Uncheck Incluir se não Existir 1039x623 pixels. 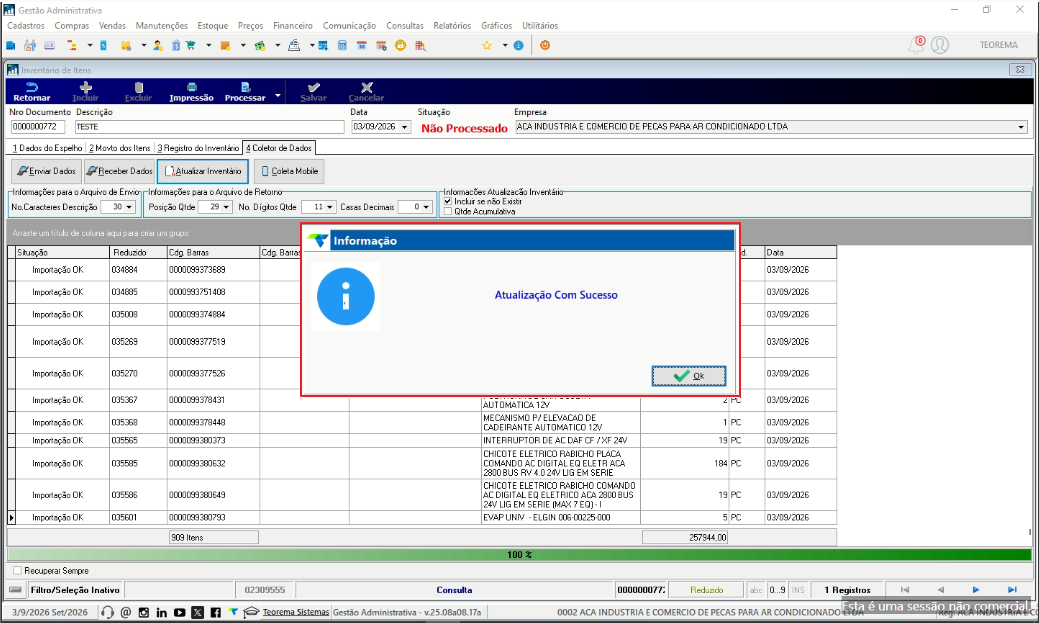(448, 201)
